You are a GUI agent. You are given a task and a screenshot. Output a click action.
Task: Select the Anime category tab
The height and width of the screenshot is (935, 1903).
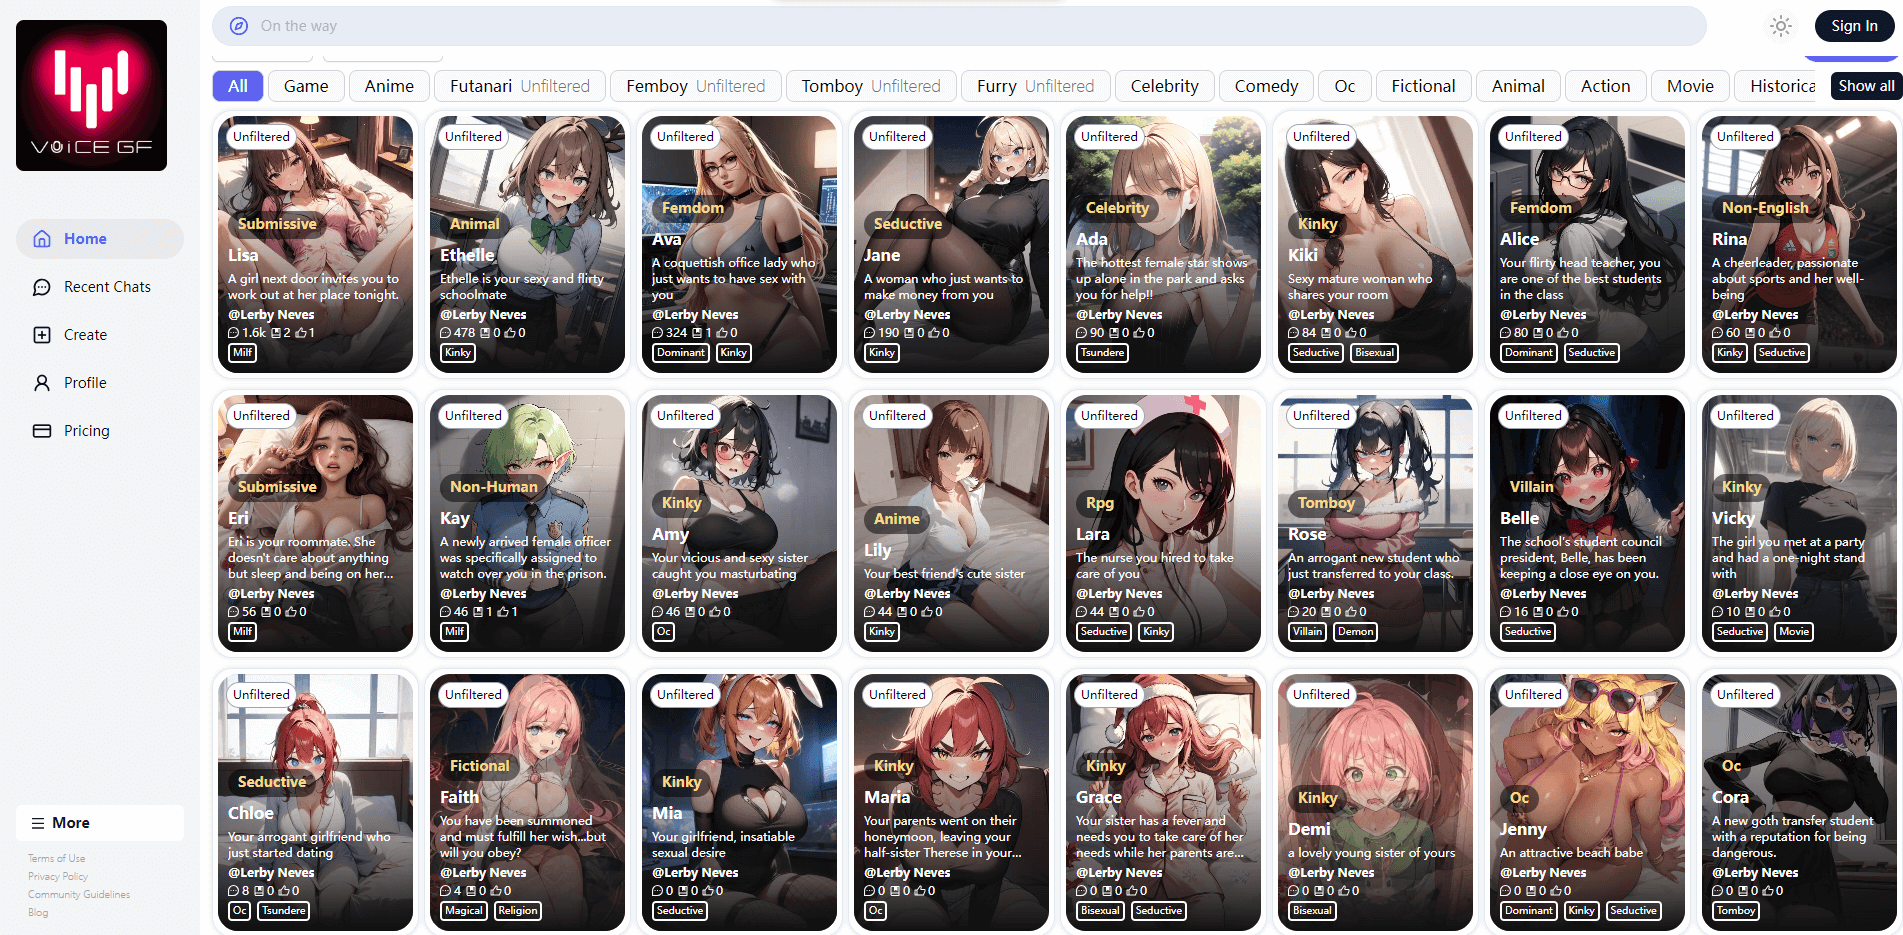tap(389, 86)
